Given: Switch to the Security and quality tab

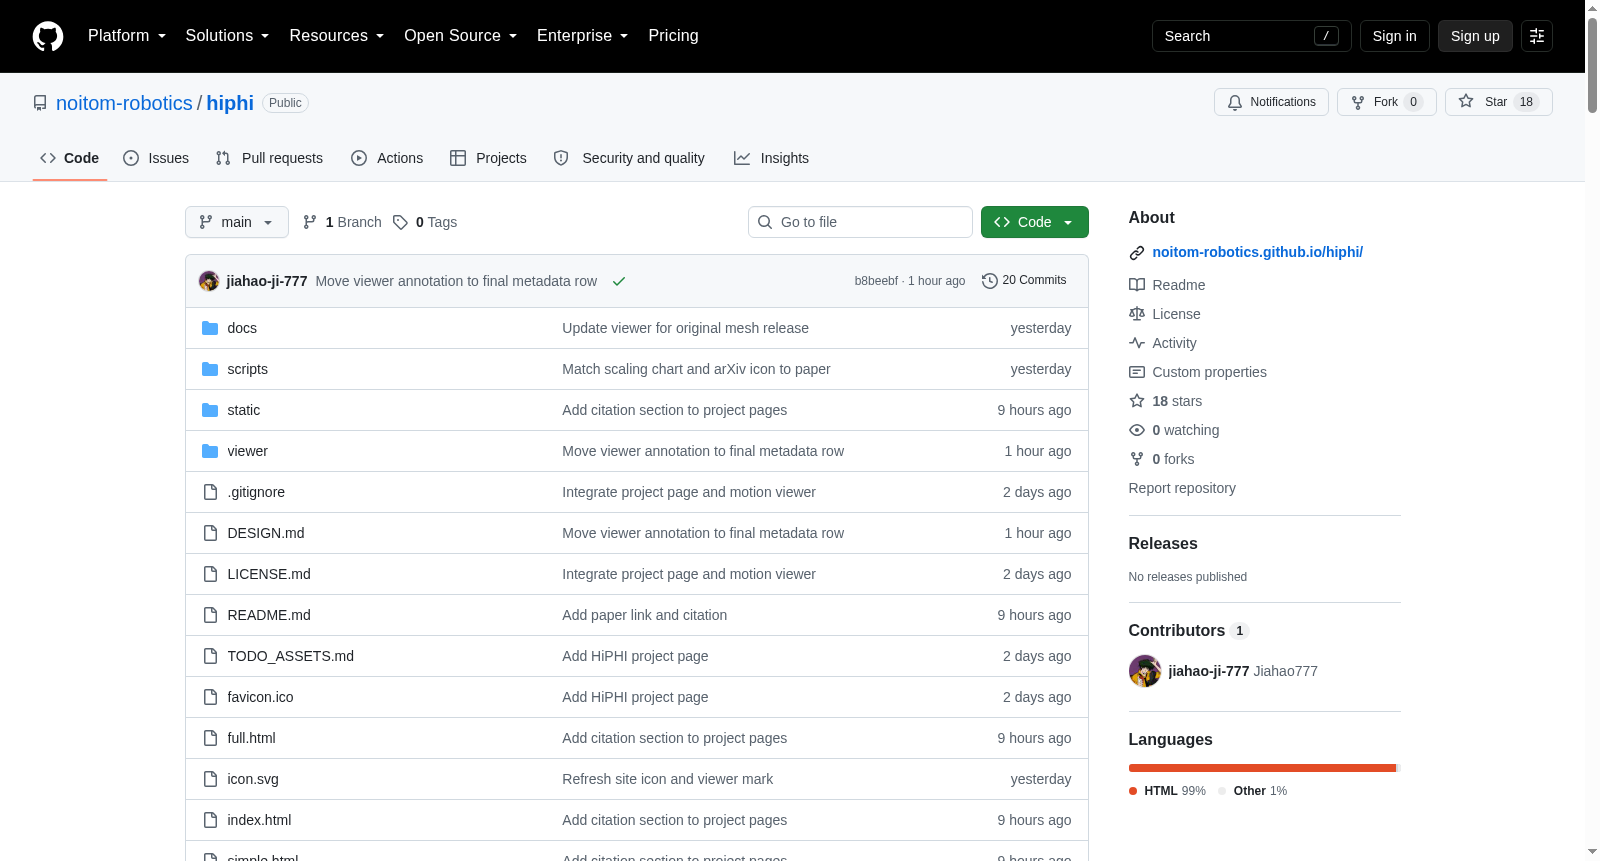Looking at the screenshot, I should 629,158.
